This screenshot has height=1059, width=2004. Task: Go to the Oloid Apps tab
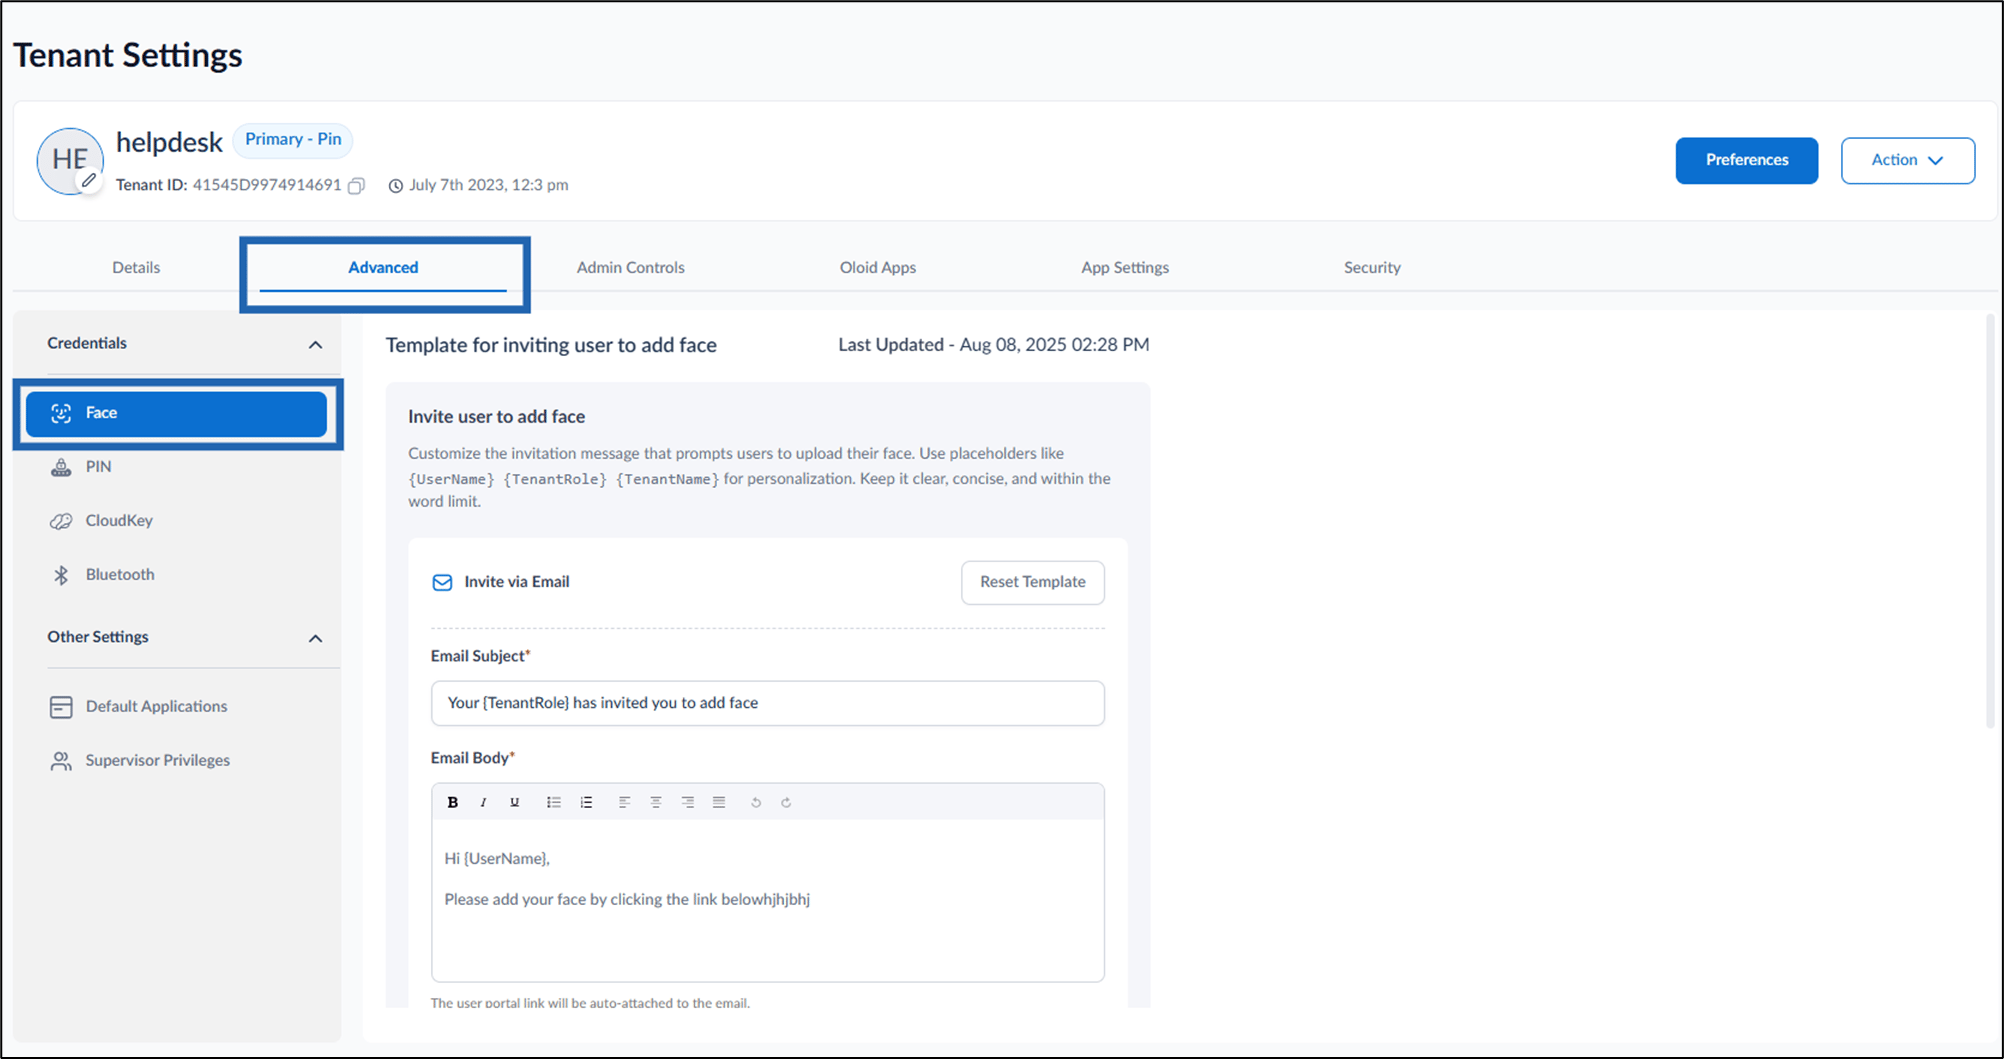pos(878,267)
